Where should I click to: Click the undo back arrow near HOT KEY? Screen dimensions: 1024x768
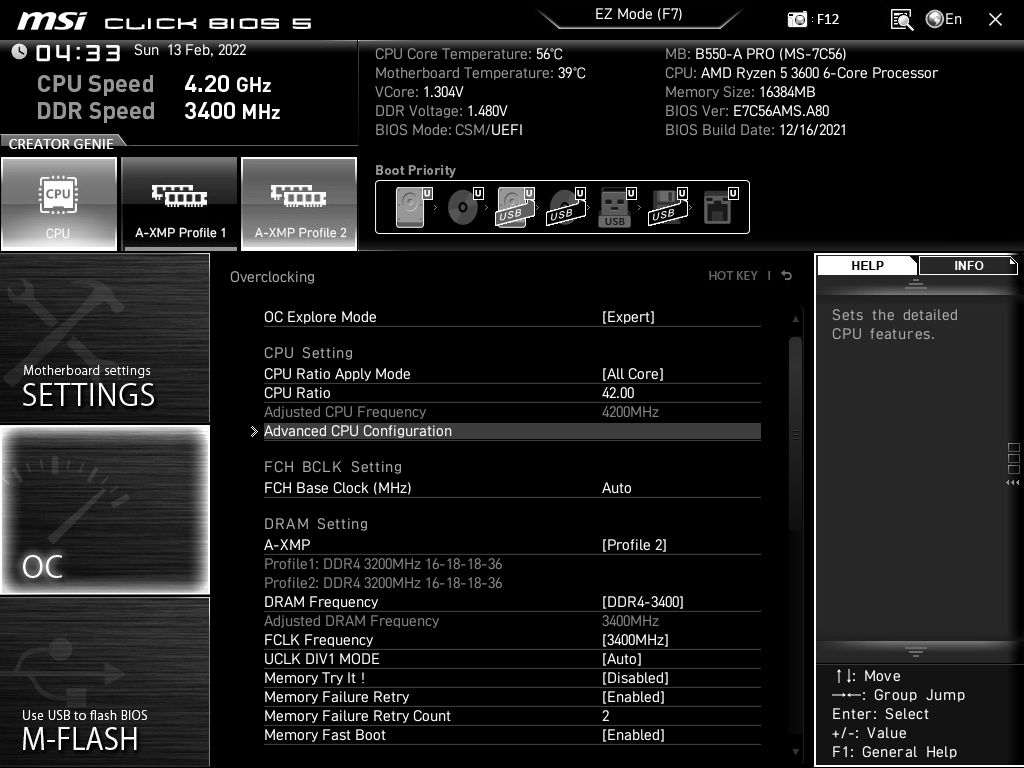click(x=787, y=276)
